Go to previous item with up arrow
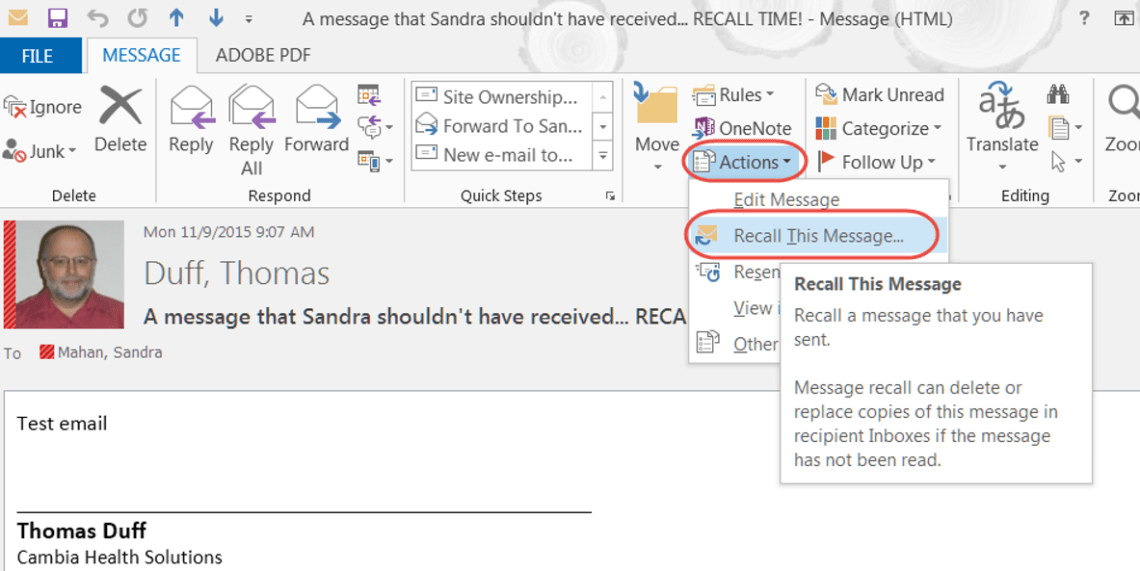The image size is (1140, 571). coord(177,18)
